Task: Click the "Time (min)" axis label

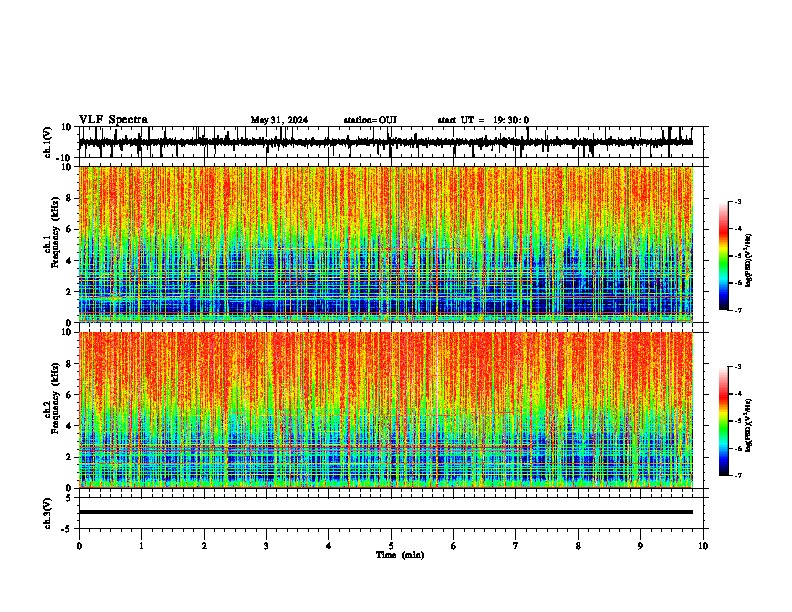Action: (x=400, y=555)
